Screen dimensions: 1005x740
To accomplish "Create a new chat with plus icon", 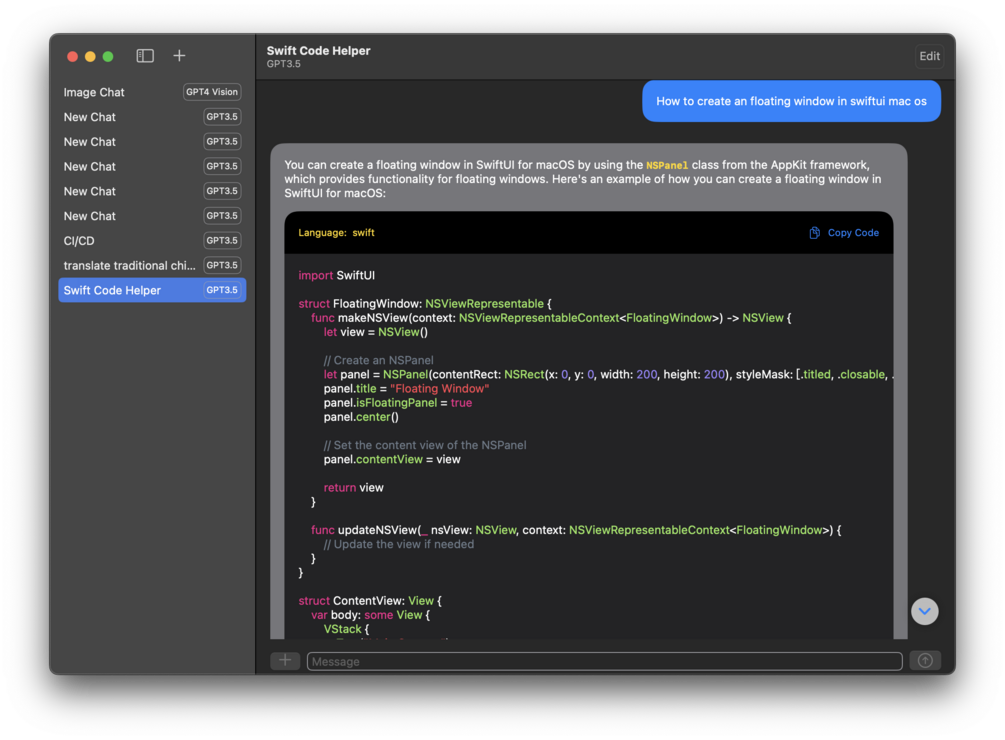I will pyautogui.click(x=179, y=56).
